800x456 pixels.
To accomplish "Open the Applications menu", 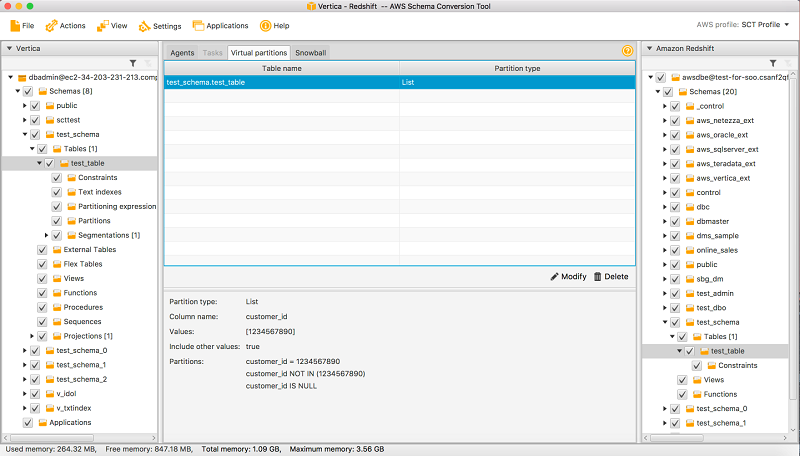I will pos(220,26).
